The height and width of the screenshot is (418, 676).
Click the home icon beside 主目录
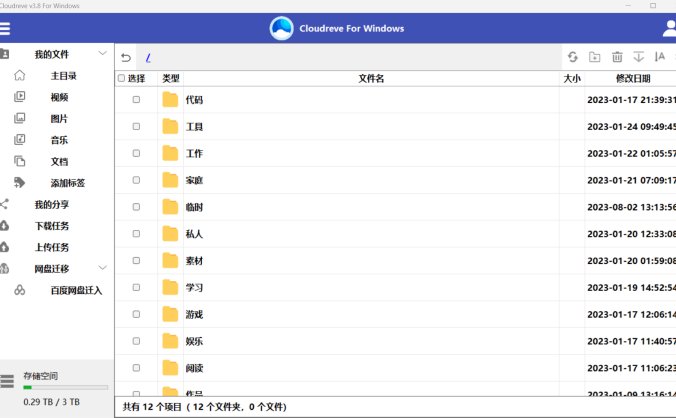point(19,75)
